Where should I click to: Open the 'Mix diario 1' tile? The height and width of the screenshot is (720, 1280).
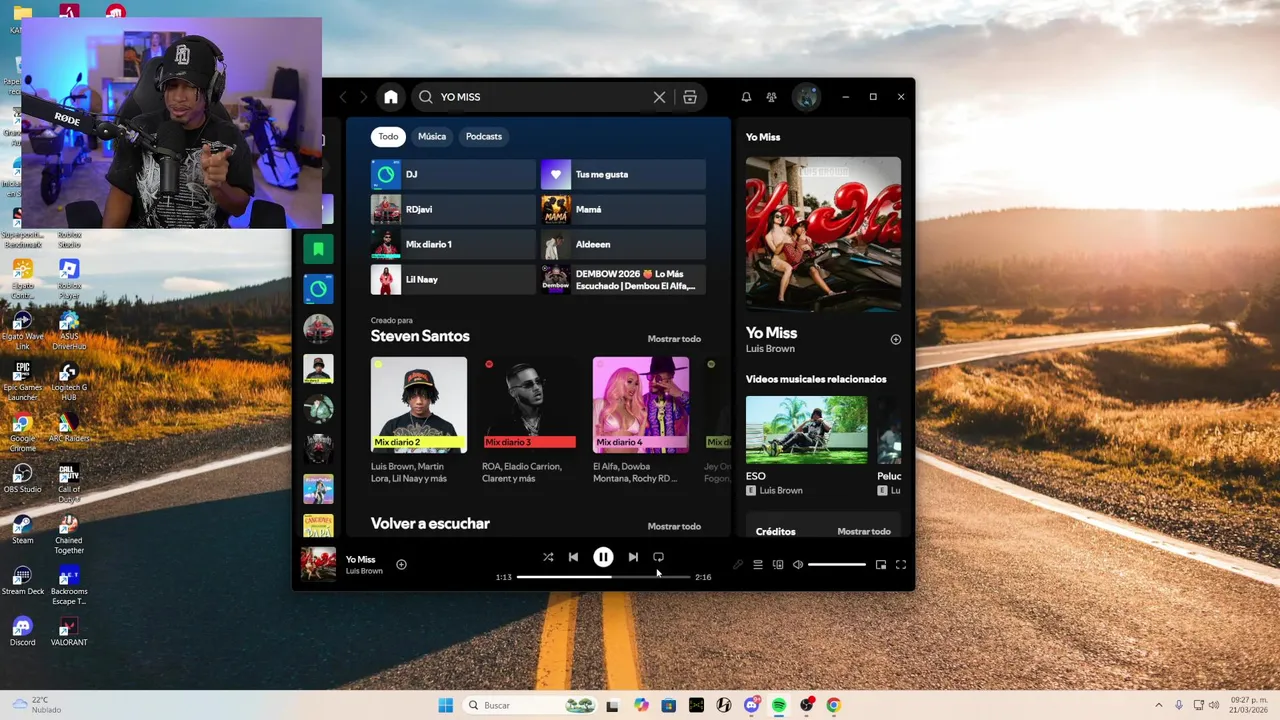coord(453,244)
